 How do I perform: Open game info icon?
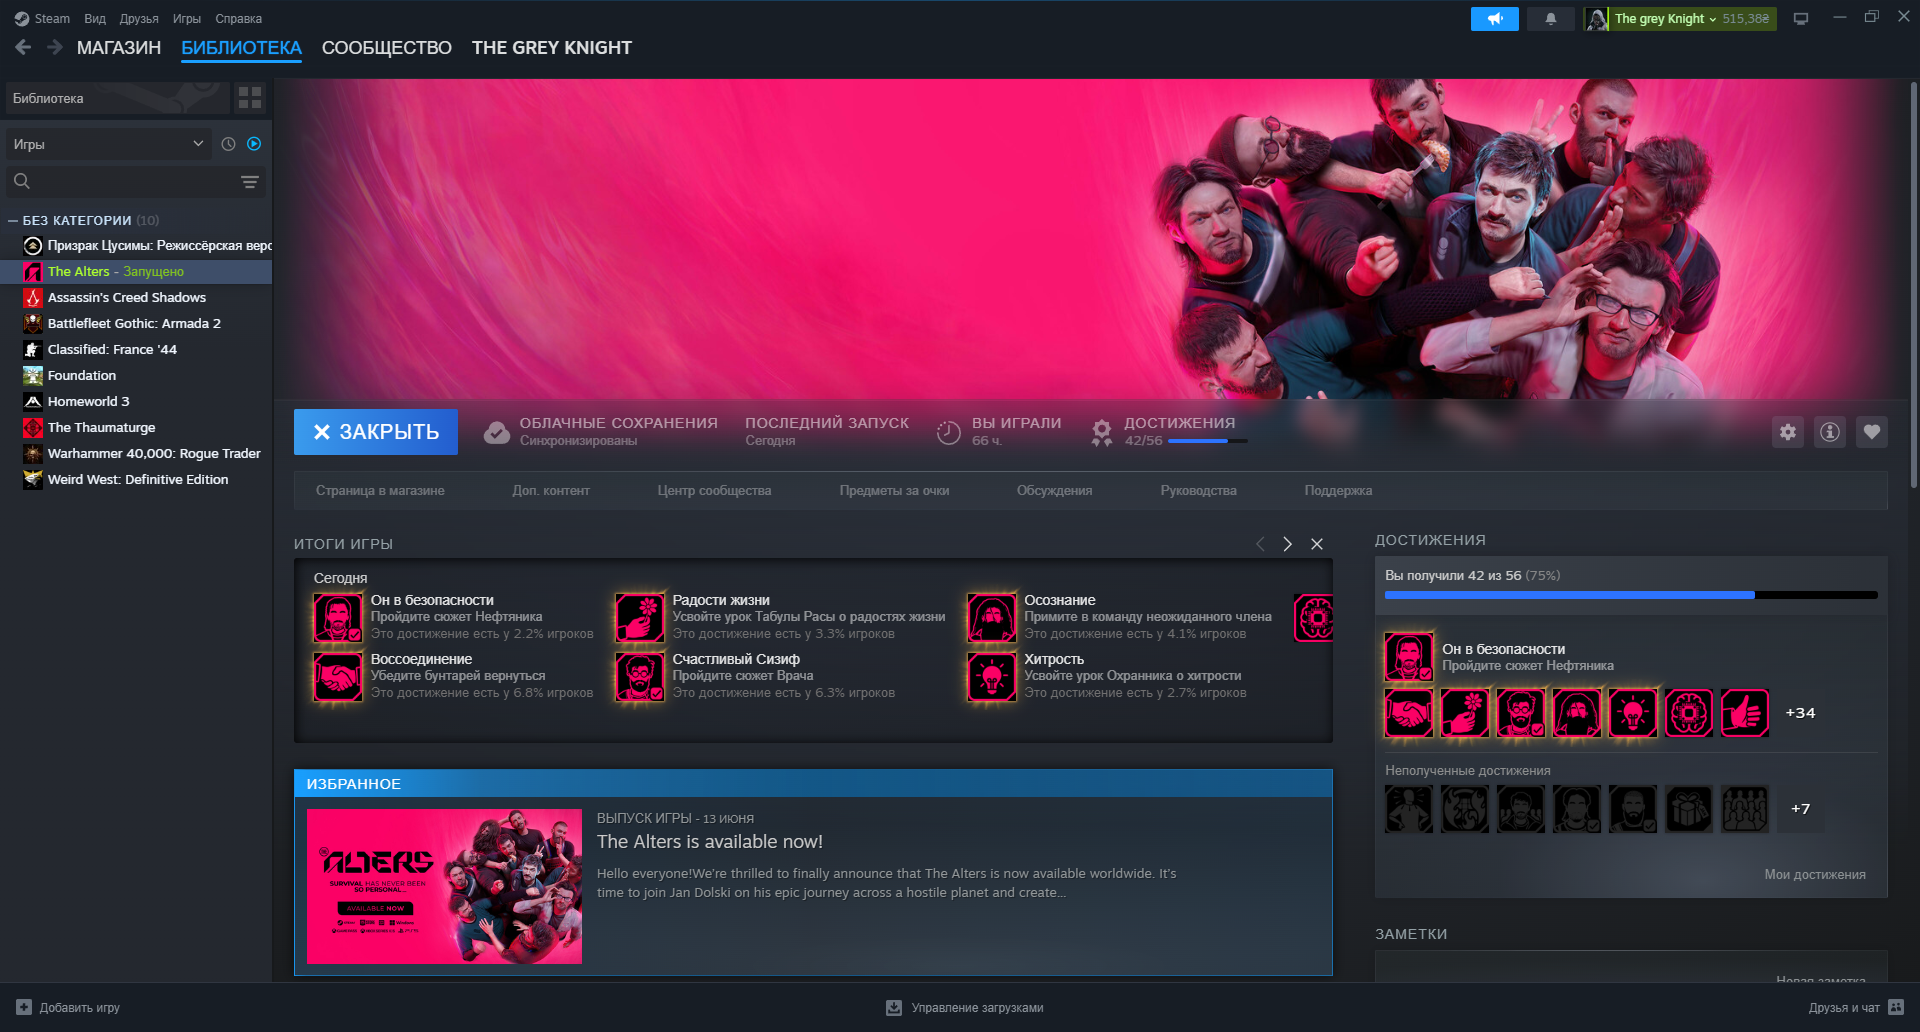click(1830, 432)
